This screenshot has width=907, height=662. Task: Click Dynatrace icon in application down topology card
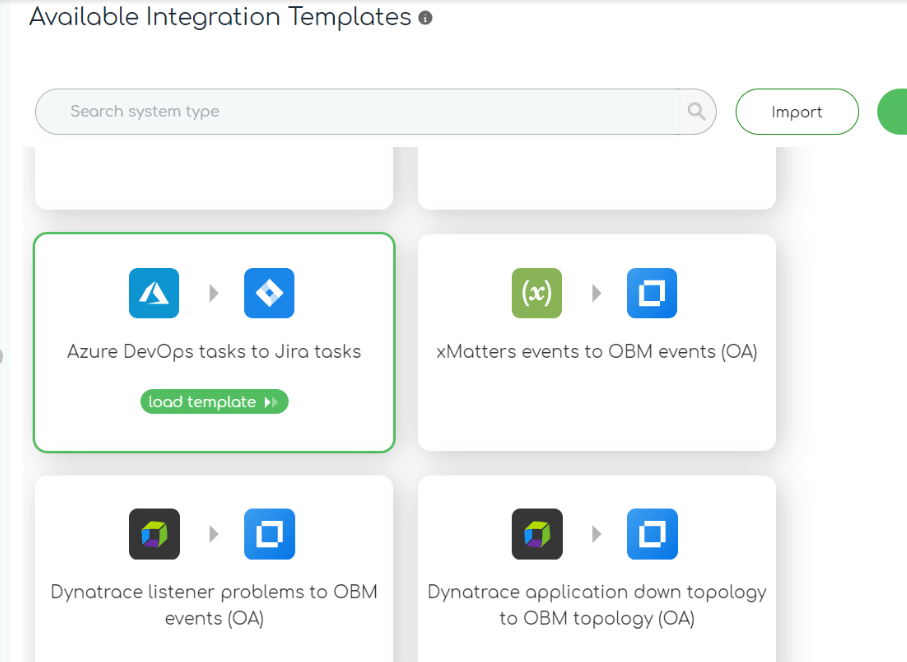click(x=537, y=534)
